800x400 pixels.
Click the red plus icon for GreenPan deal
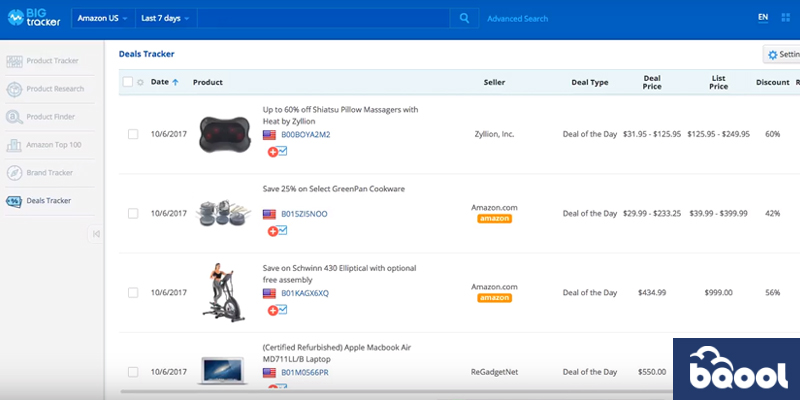273,231
